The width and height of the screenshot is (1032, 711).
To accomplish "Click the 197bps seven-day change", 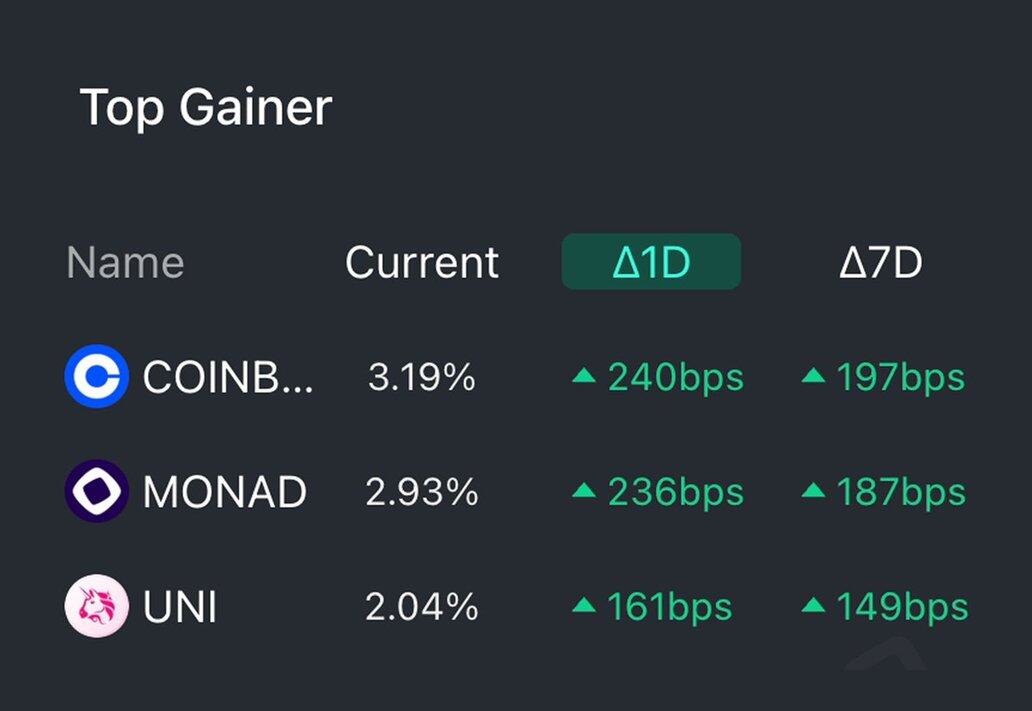I will click(x=884, y=378).
